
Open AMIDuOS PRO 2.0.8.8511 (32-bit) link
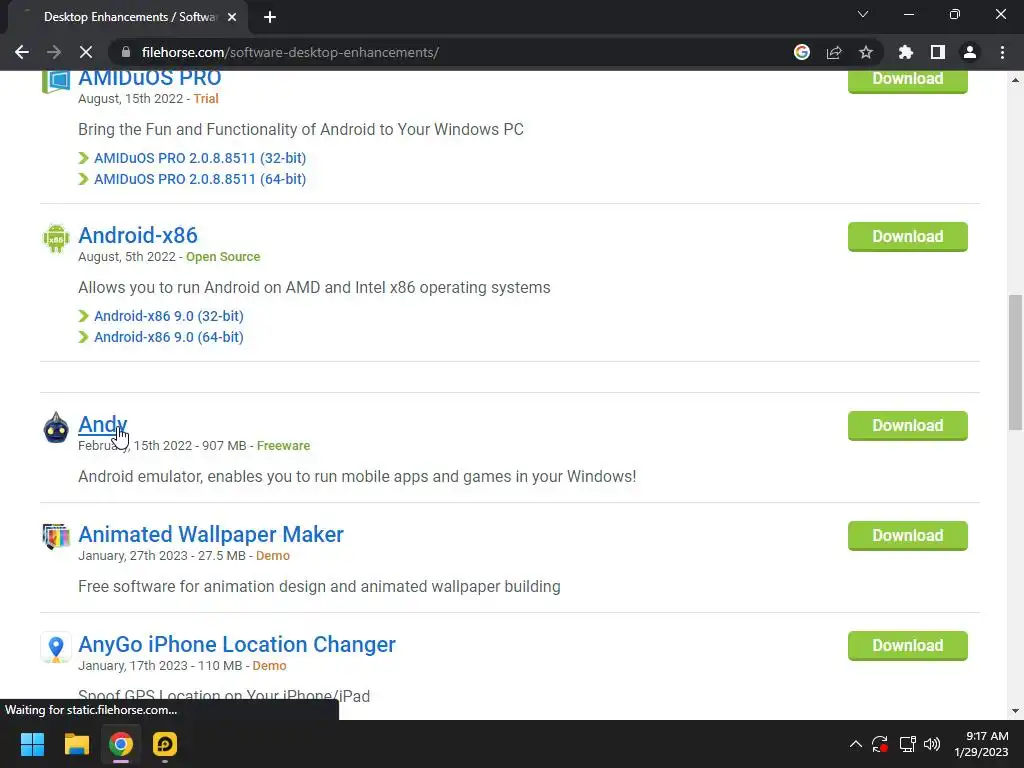point(200,158)
